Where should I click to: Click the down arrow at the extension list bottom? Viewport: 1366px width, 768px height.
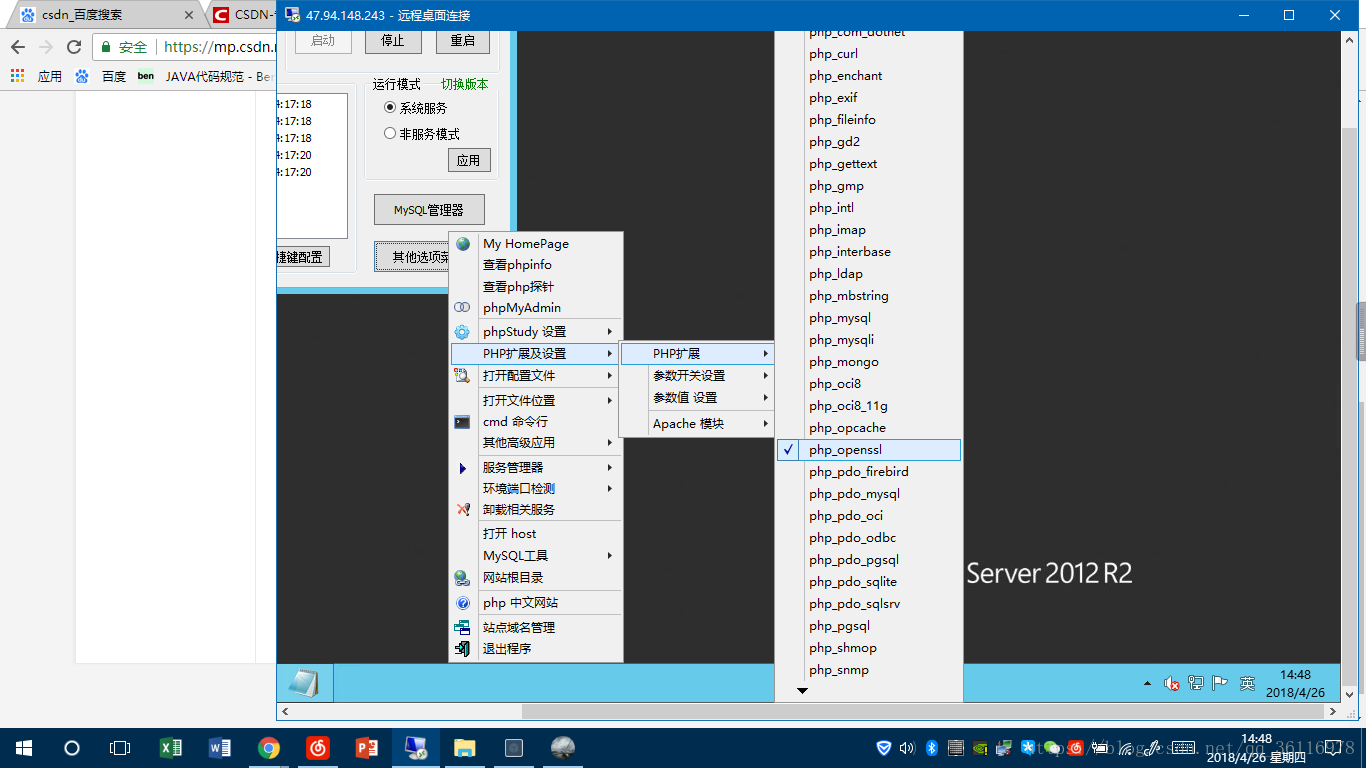click(802, 691)
